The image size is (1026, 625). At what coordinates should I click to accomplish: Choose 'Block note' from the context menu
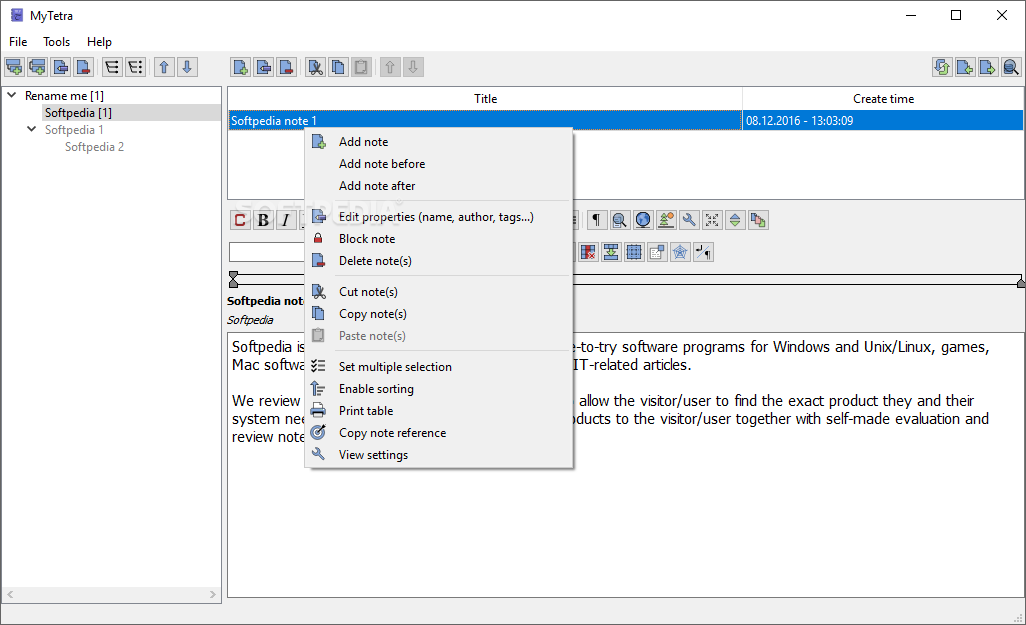click(x=439, y=239)
